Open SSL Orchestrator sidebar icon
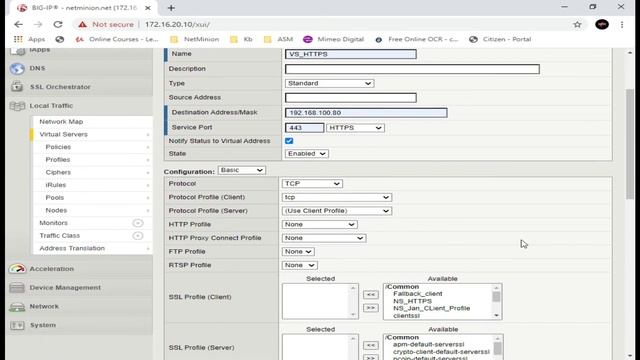640x360 pixels. [x=17, y=87]
